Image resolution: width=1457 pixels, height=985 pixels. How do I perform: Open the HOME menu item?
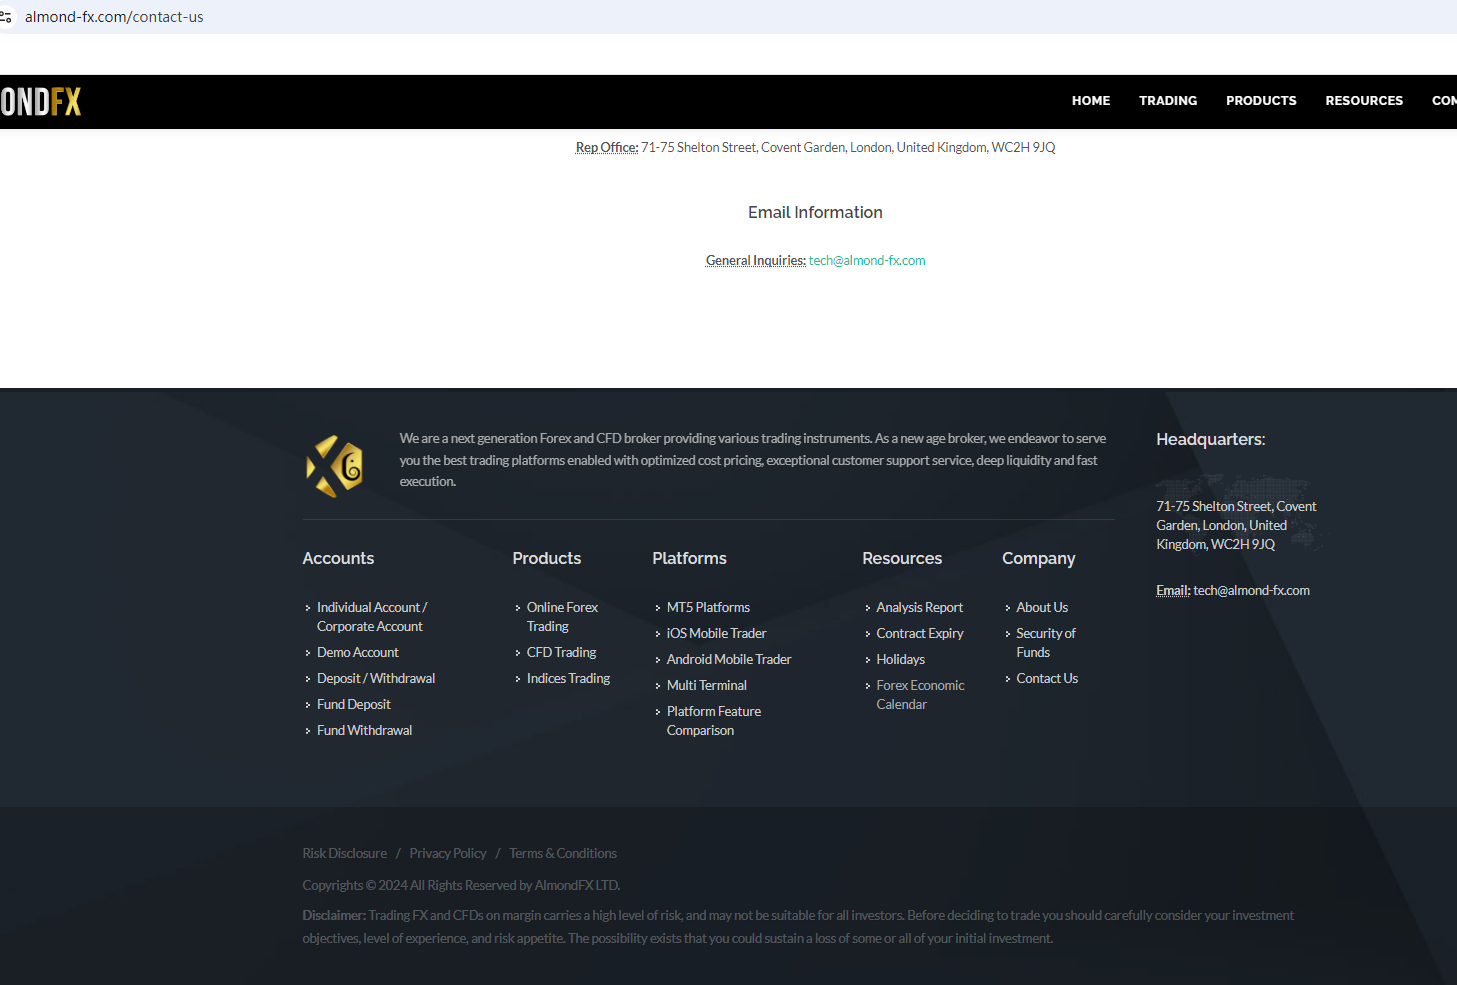(x=1091, y=101)
